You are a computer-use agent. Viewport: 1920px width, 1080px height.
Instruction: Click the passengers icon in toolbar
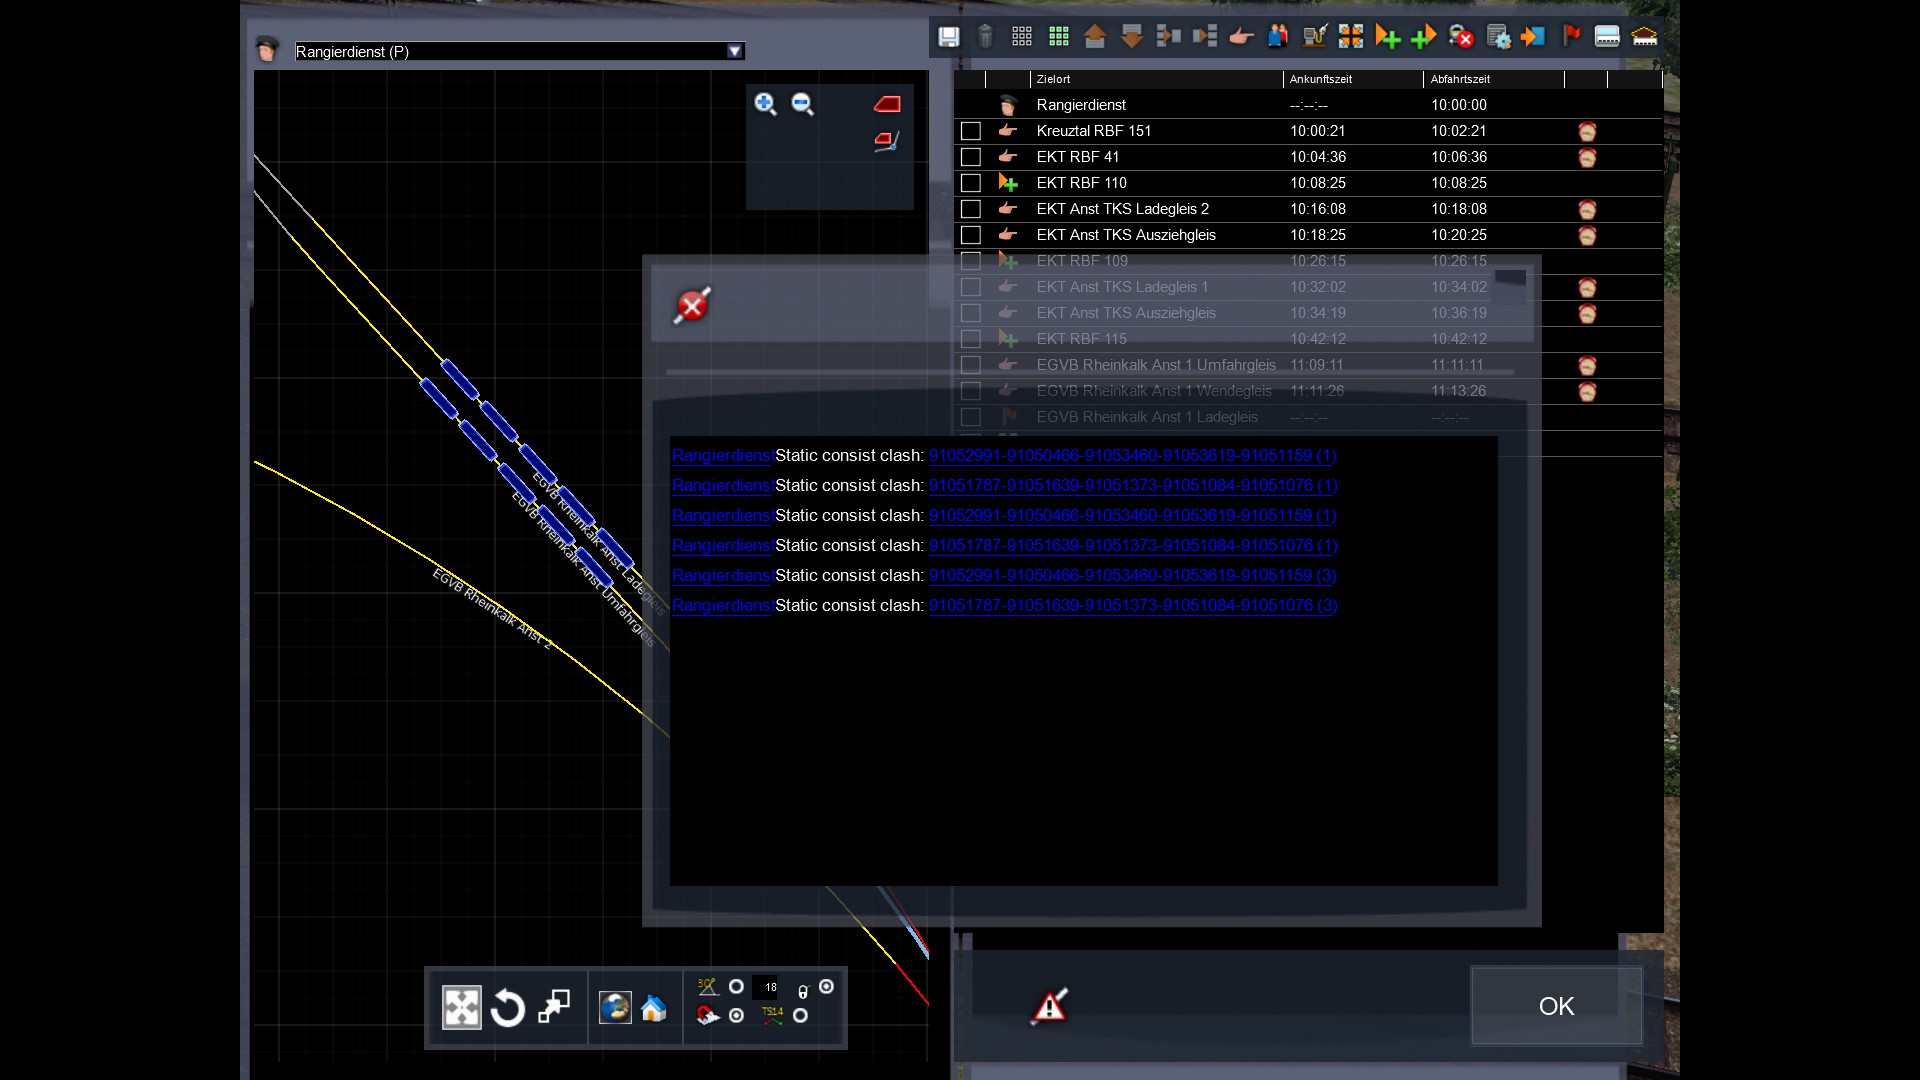pos(1277,37)
